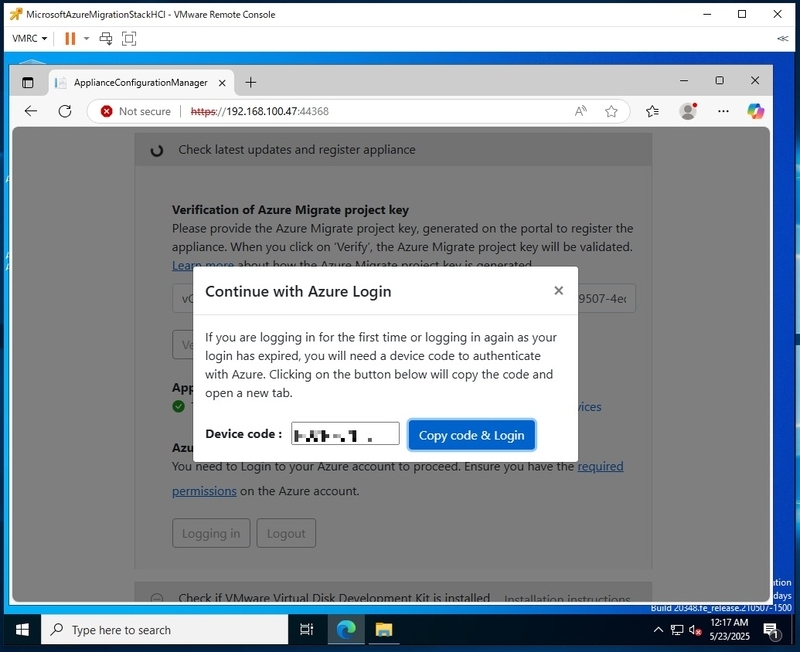Screen dimensions: 800x652
Task: Open Task View on taskbar
Action: [306, 630]
